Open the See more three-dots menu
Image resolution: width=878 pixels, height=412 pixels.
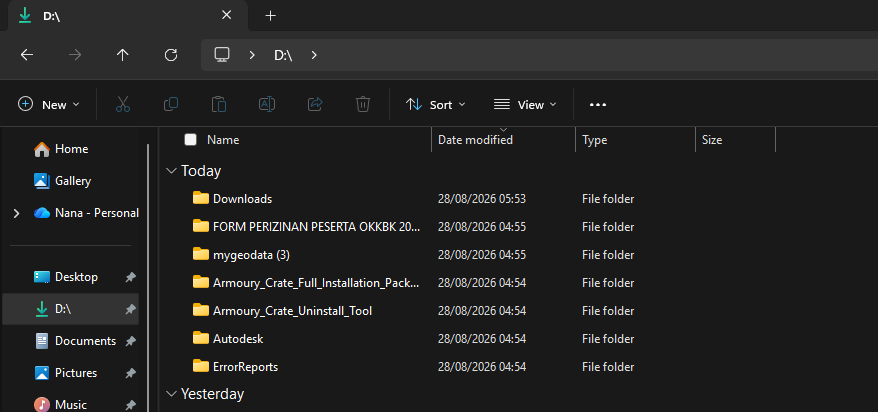click(598, 105)
